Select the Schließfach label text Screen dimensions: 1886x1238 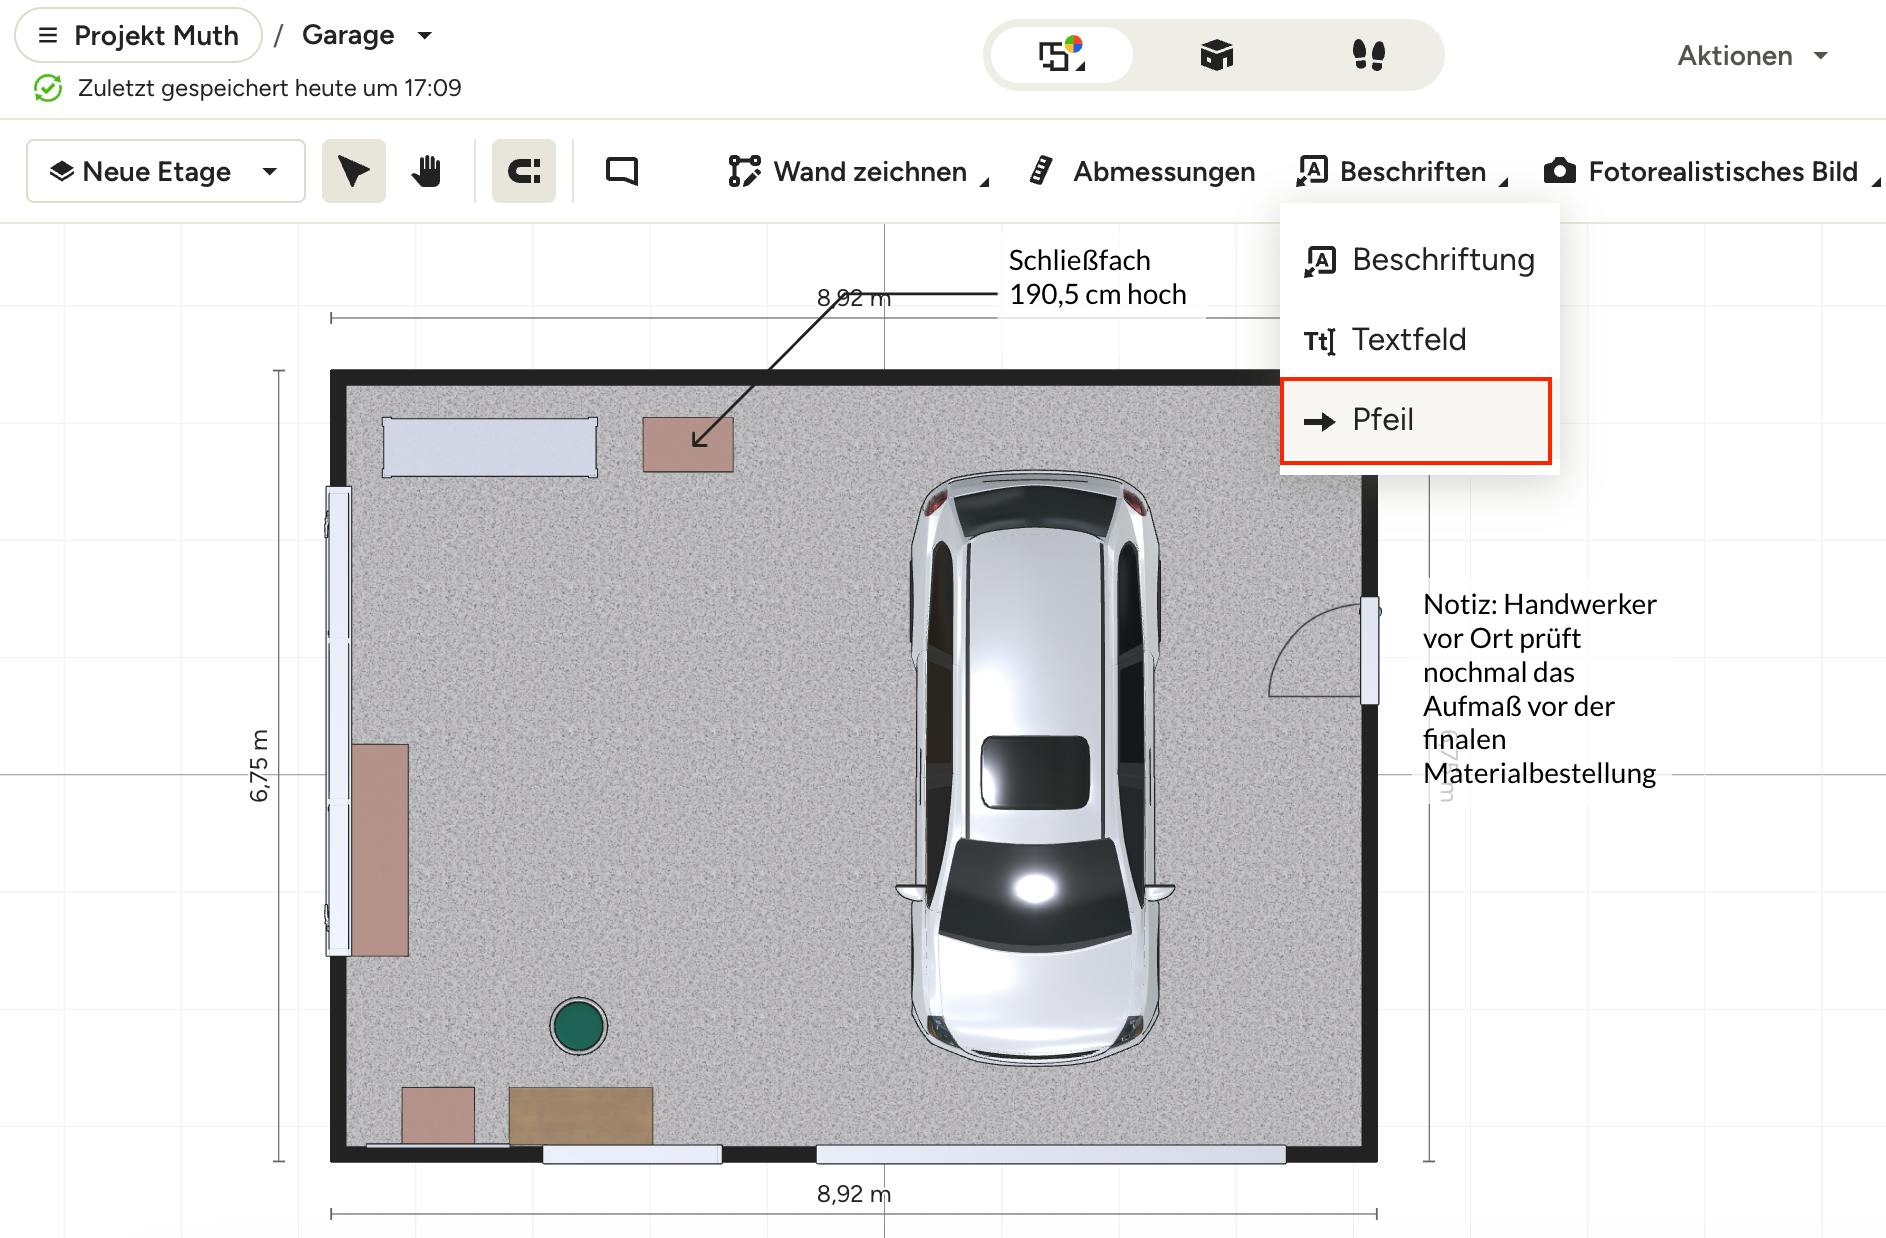point(1097,277)
